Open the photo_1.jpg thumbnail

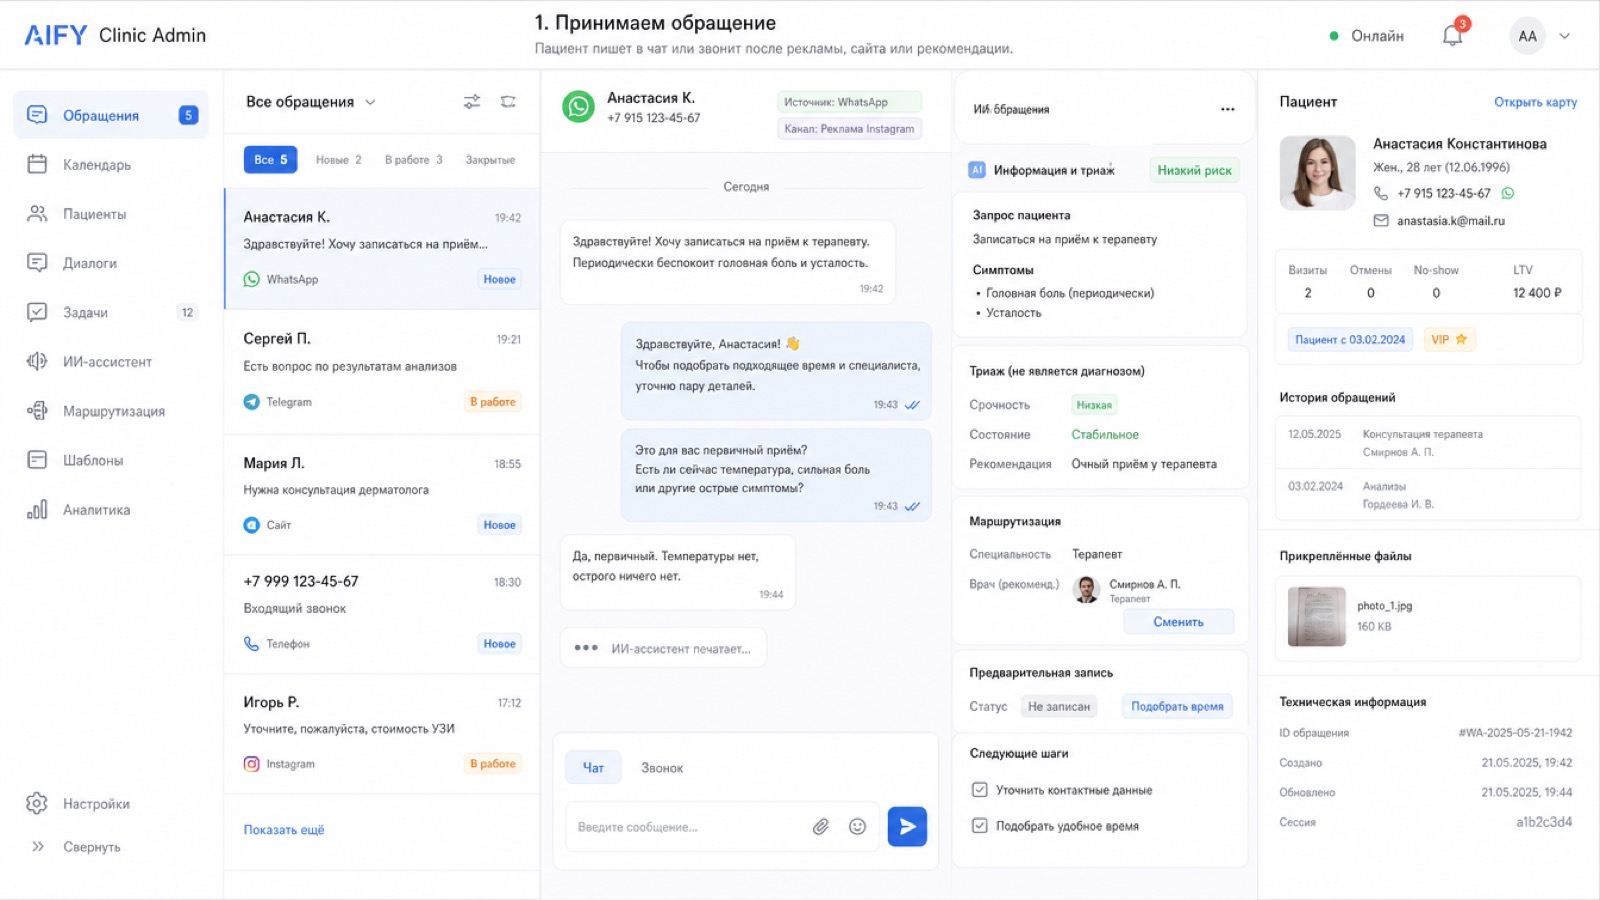coord(1316,617)
